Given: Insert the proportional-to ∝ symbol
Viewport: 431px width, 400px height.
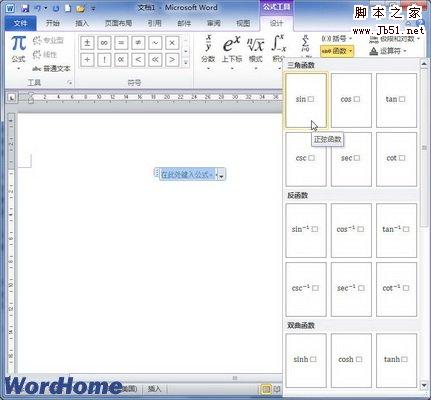Looking at the screenshot, I should 121,60.
